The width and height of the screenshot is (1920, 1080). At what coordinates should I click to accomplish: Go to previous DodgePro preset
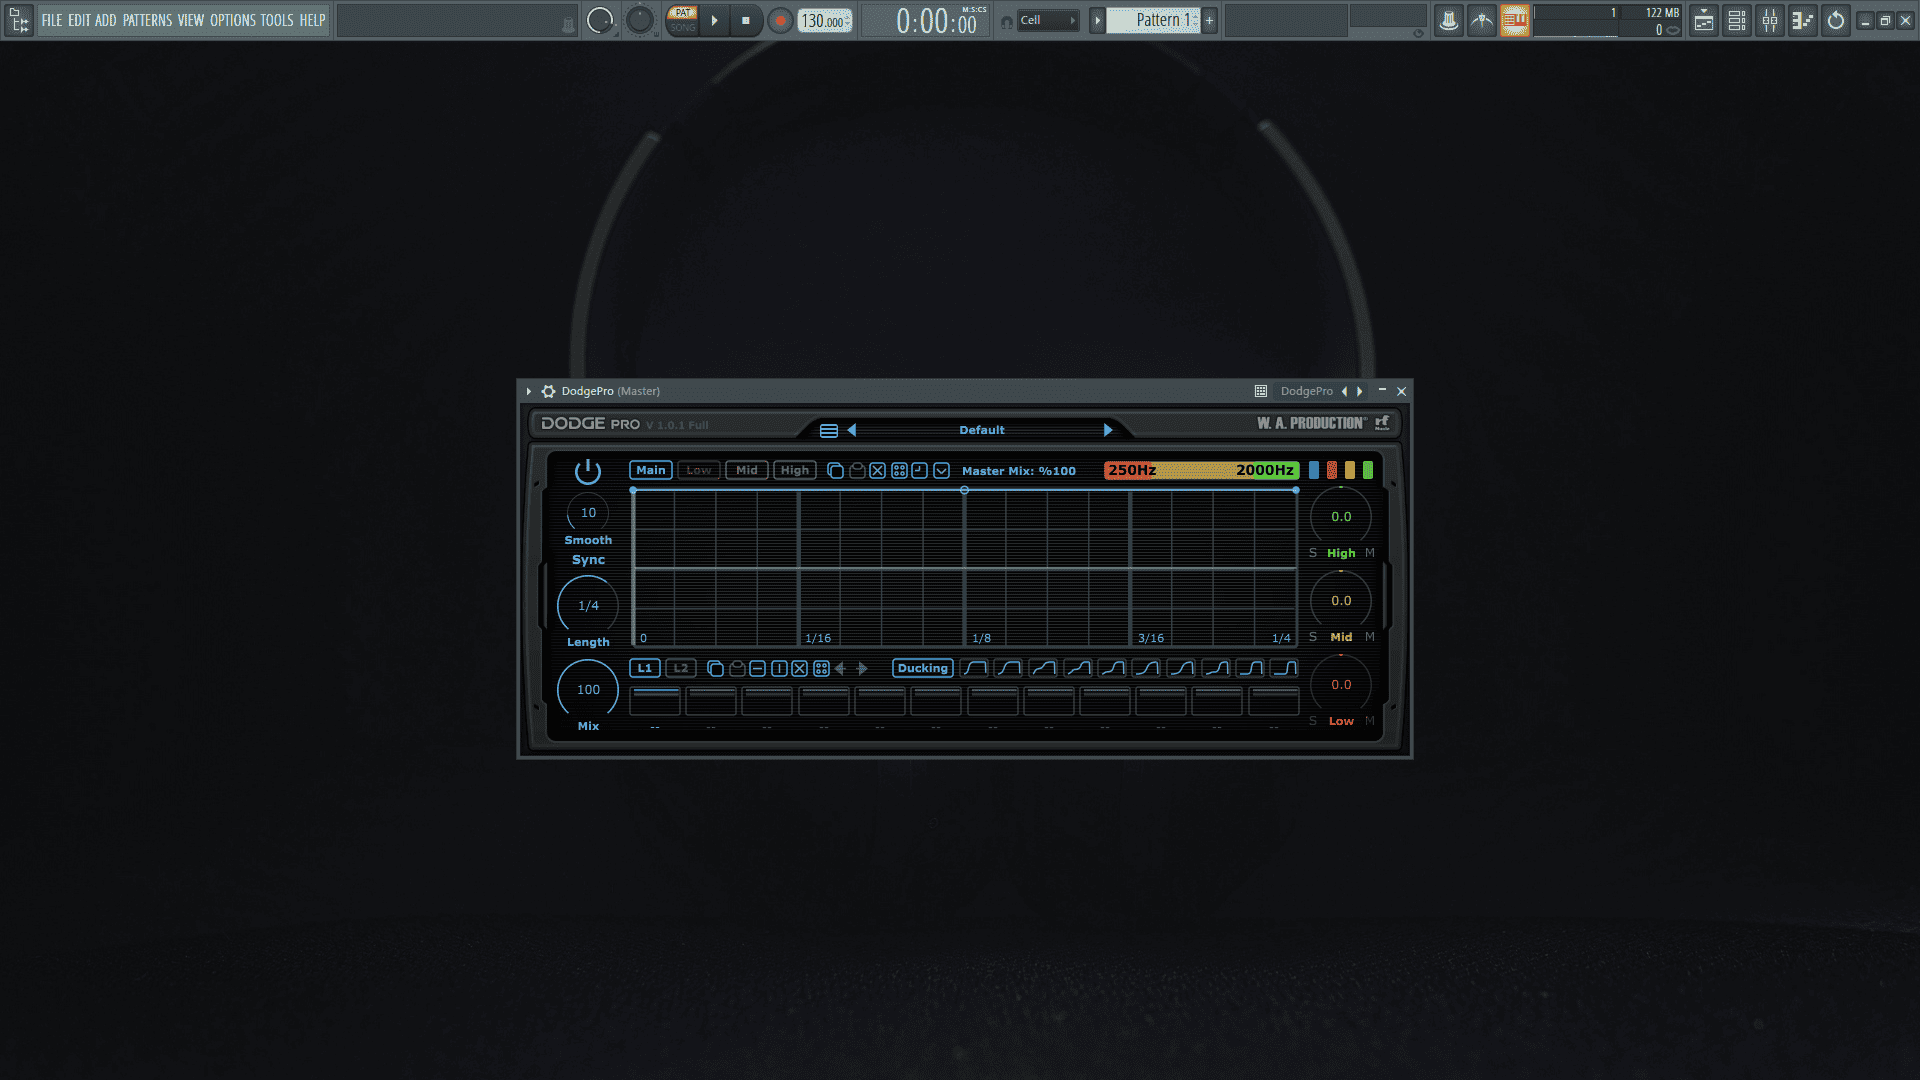[852, 430]
